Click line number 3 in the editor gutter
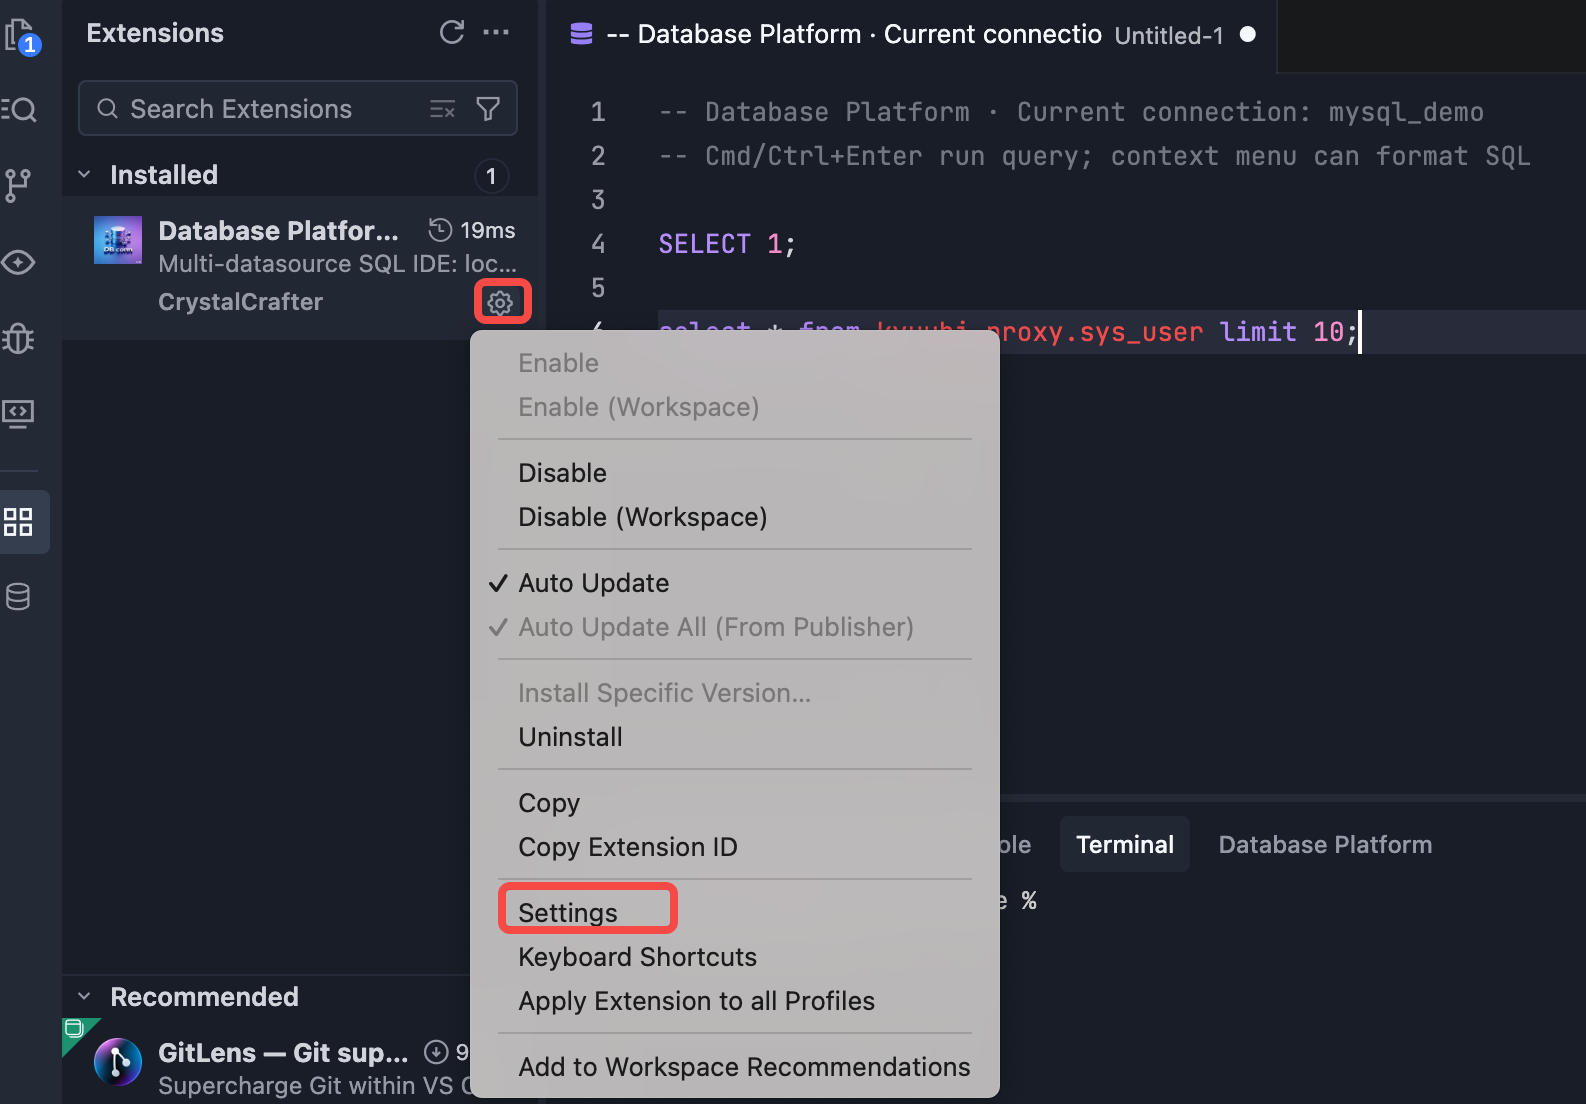This screenshot has width=1586, height=1104. [598, 200]
